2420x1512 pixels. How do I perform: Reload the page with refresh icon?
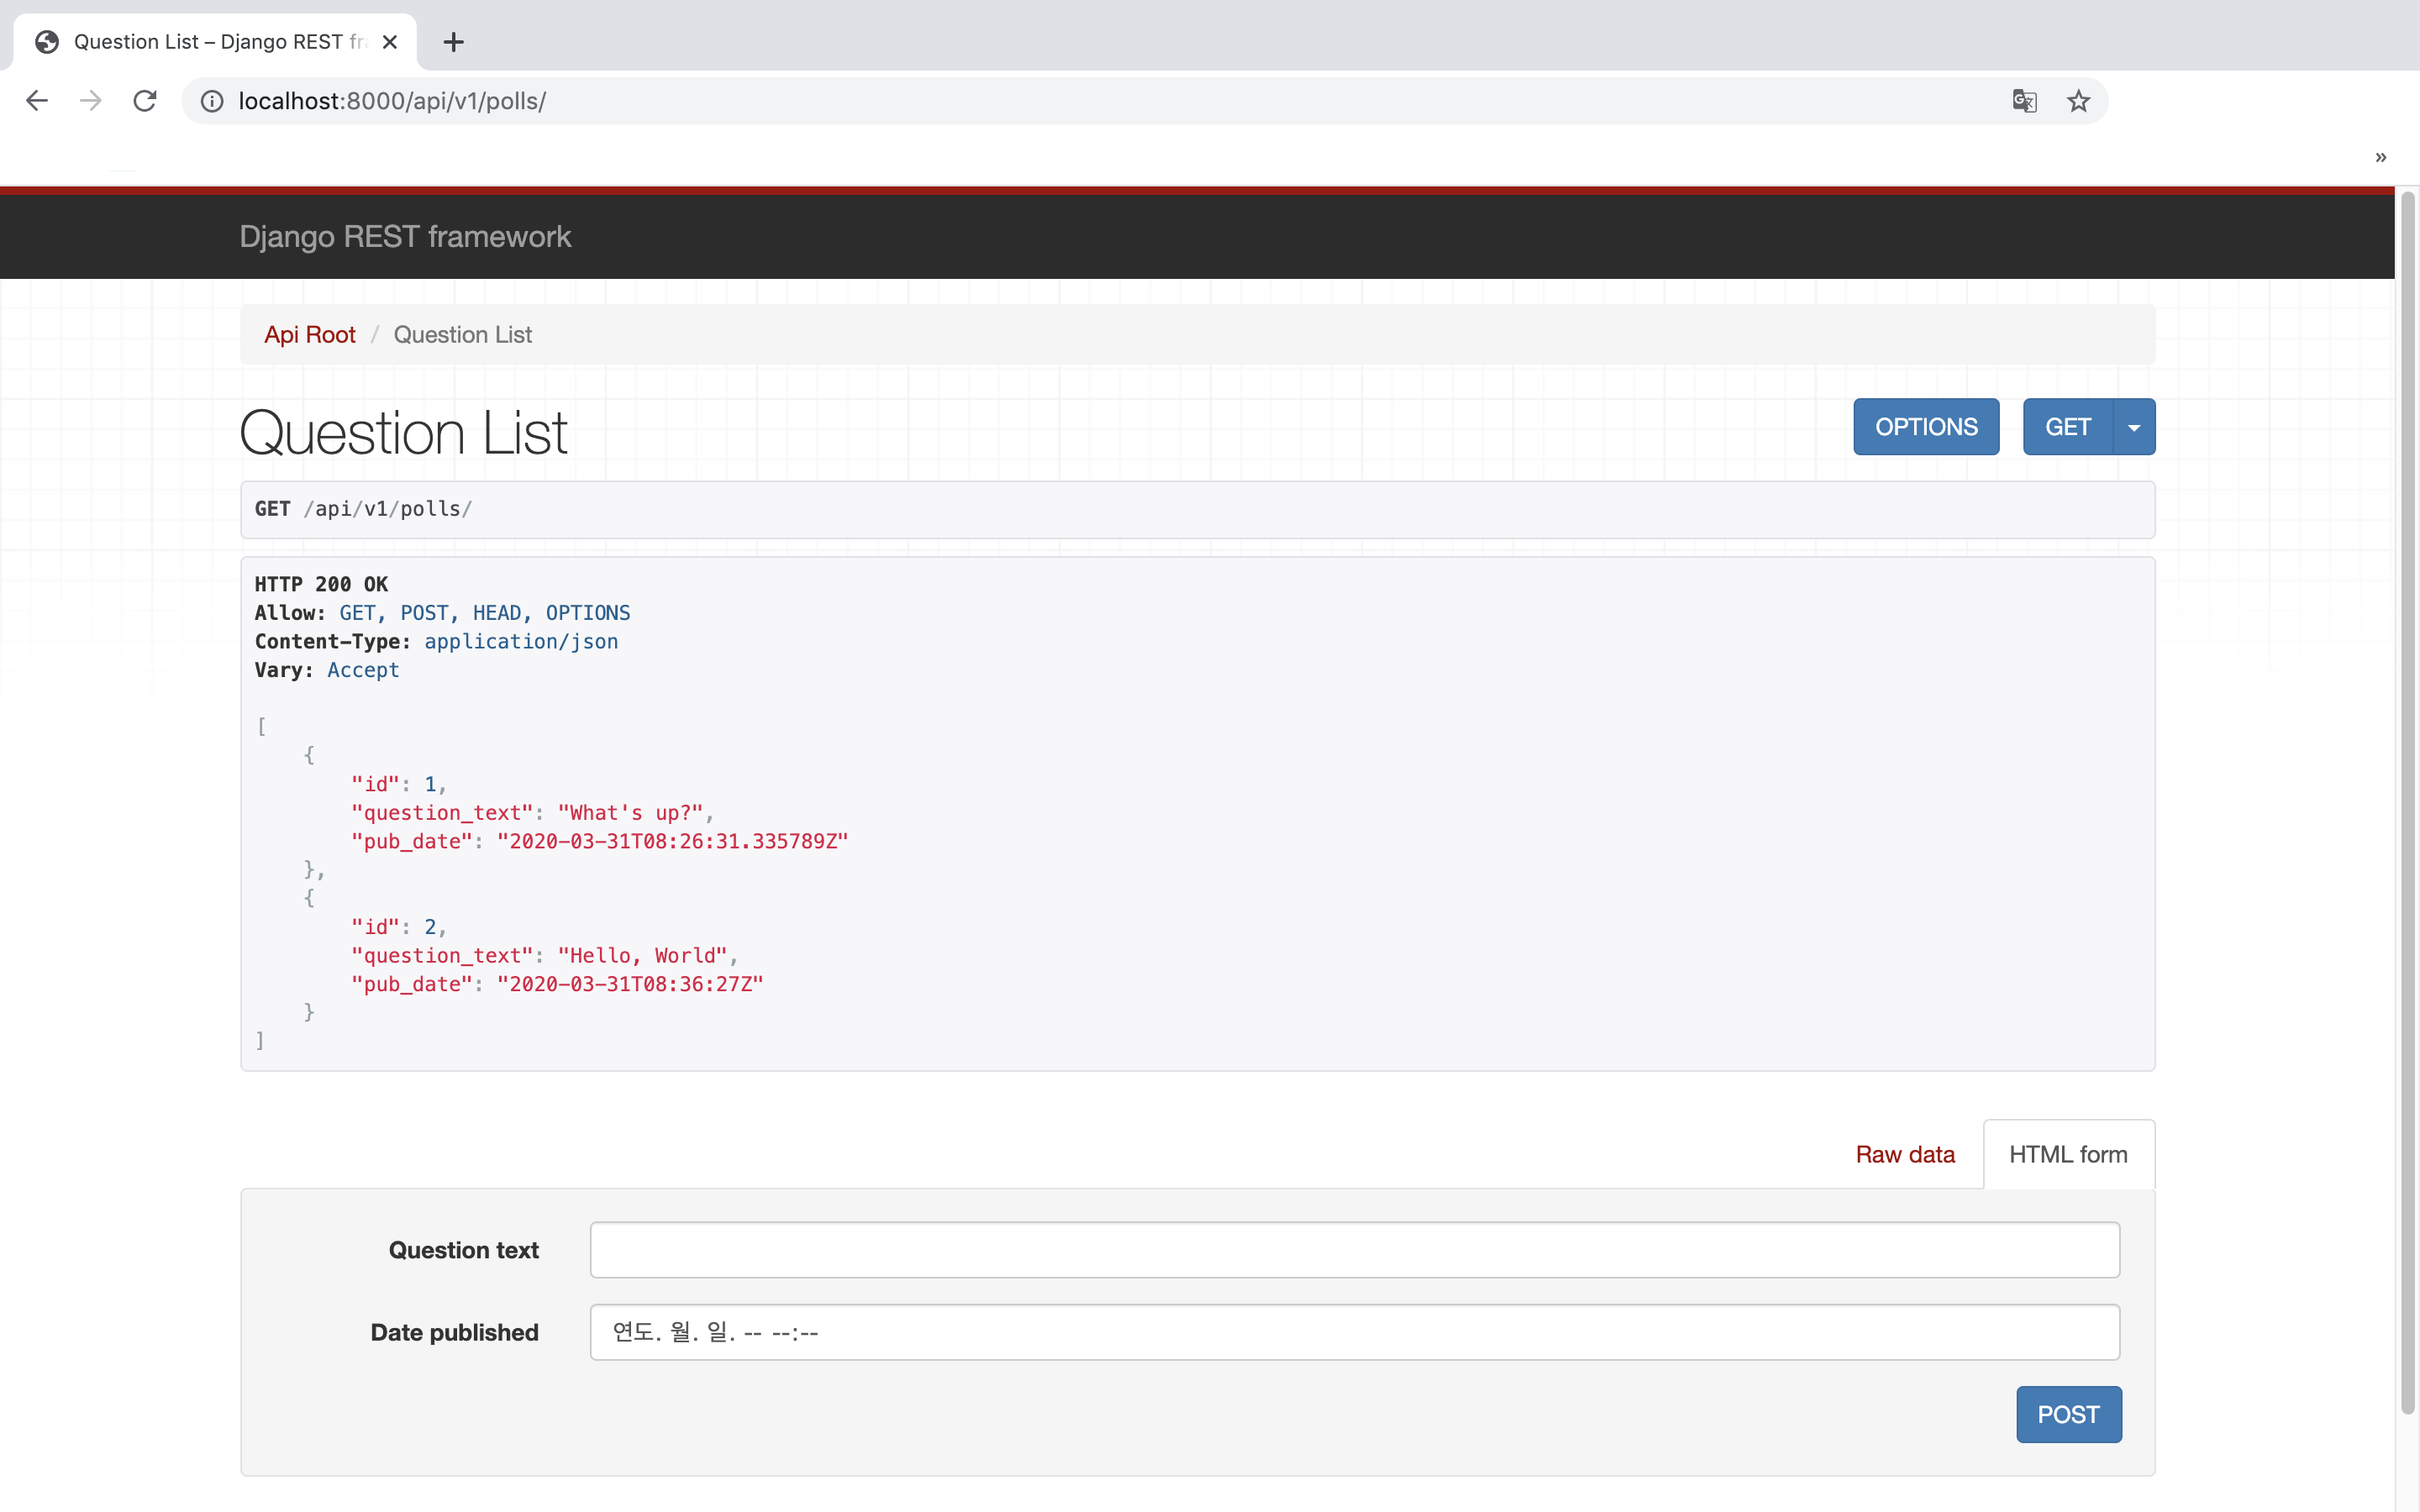(145, 101)
